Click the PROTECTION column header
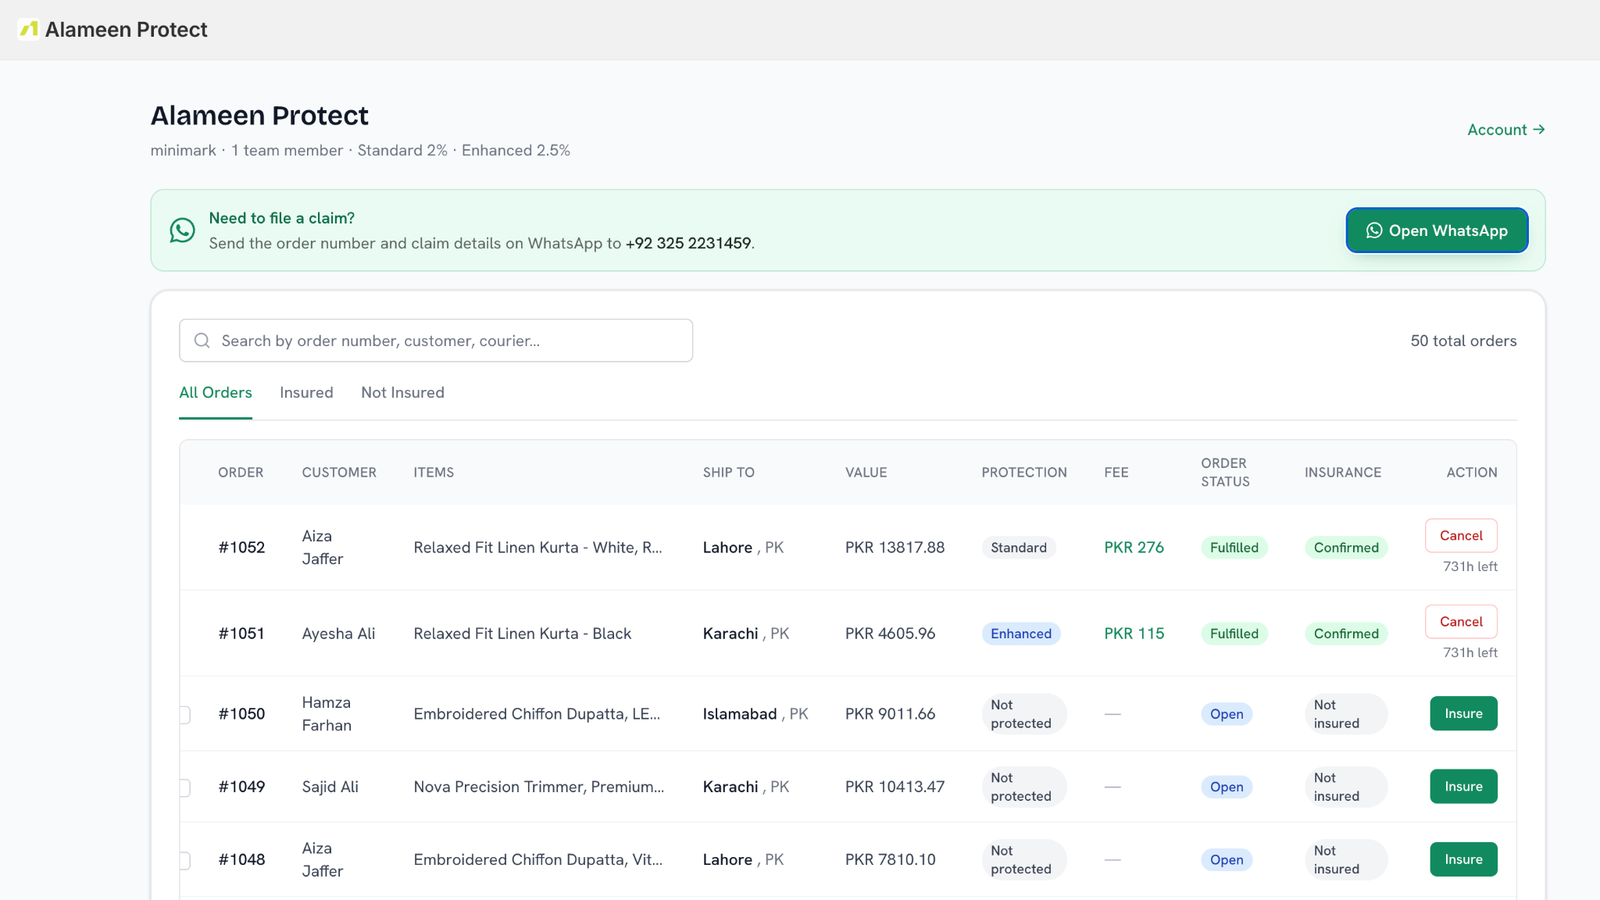1600x900 pixels. click(x=1024, y=472)
